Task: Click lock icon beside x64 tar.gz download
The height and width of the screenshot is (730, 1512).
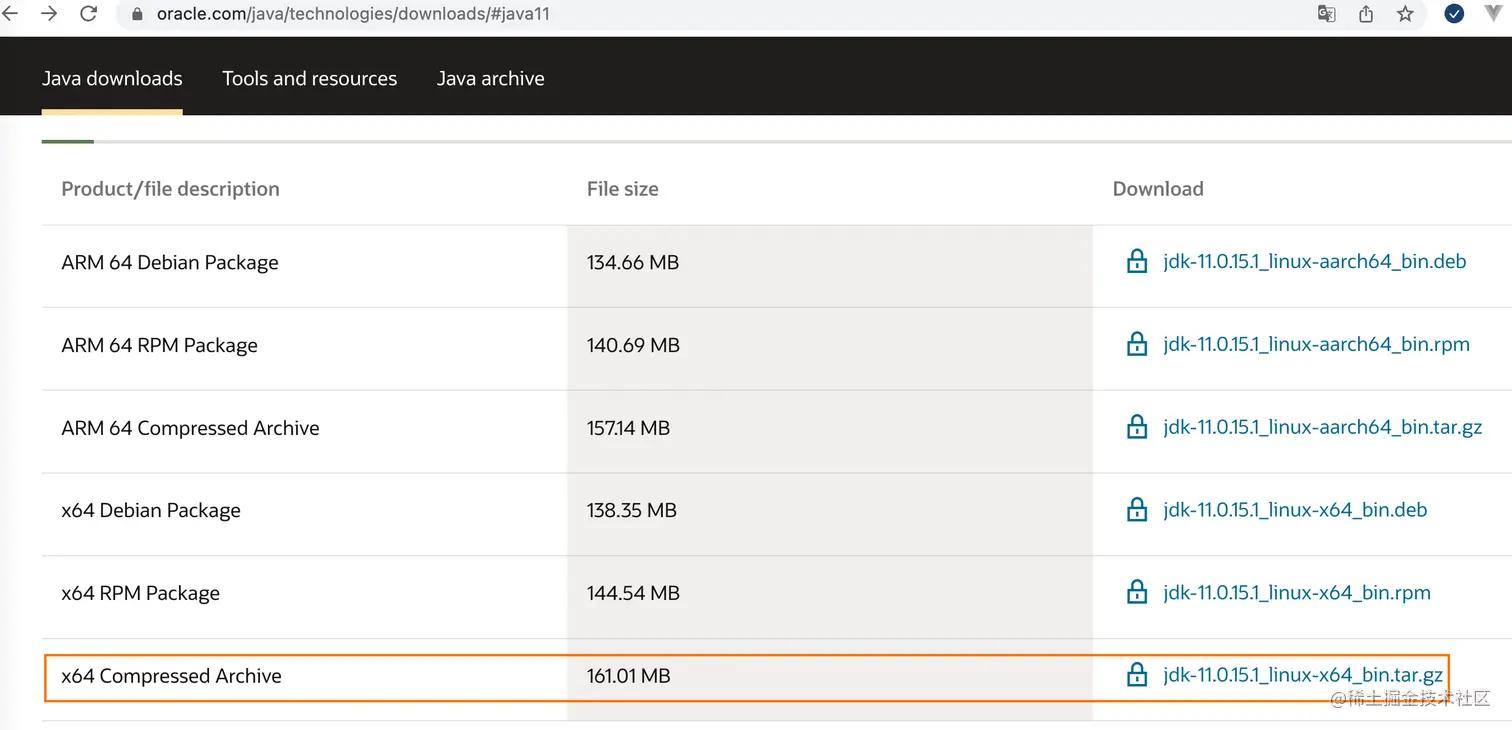Action: [x=1137, y=676]
